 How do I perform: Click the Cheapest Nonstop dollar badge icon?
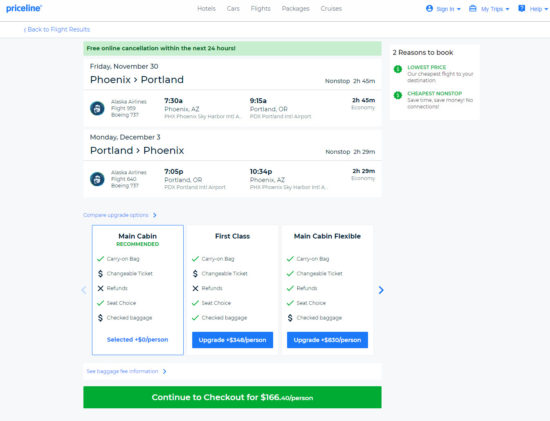[397, 95]
